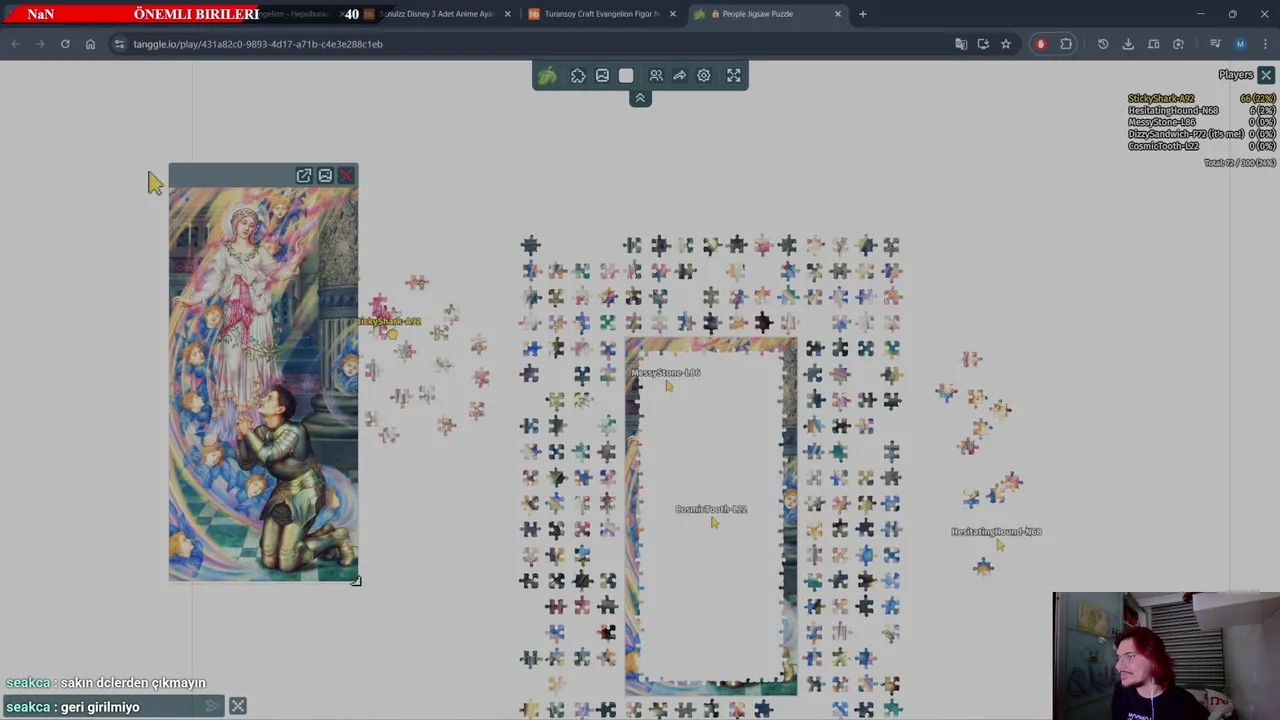Close the reference image preview panel
The width and height of the screenshot is (1280, 720).
pos(346,176)
